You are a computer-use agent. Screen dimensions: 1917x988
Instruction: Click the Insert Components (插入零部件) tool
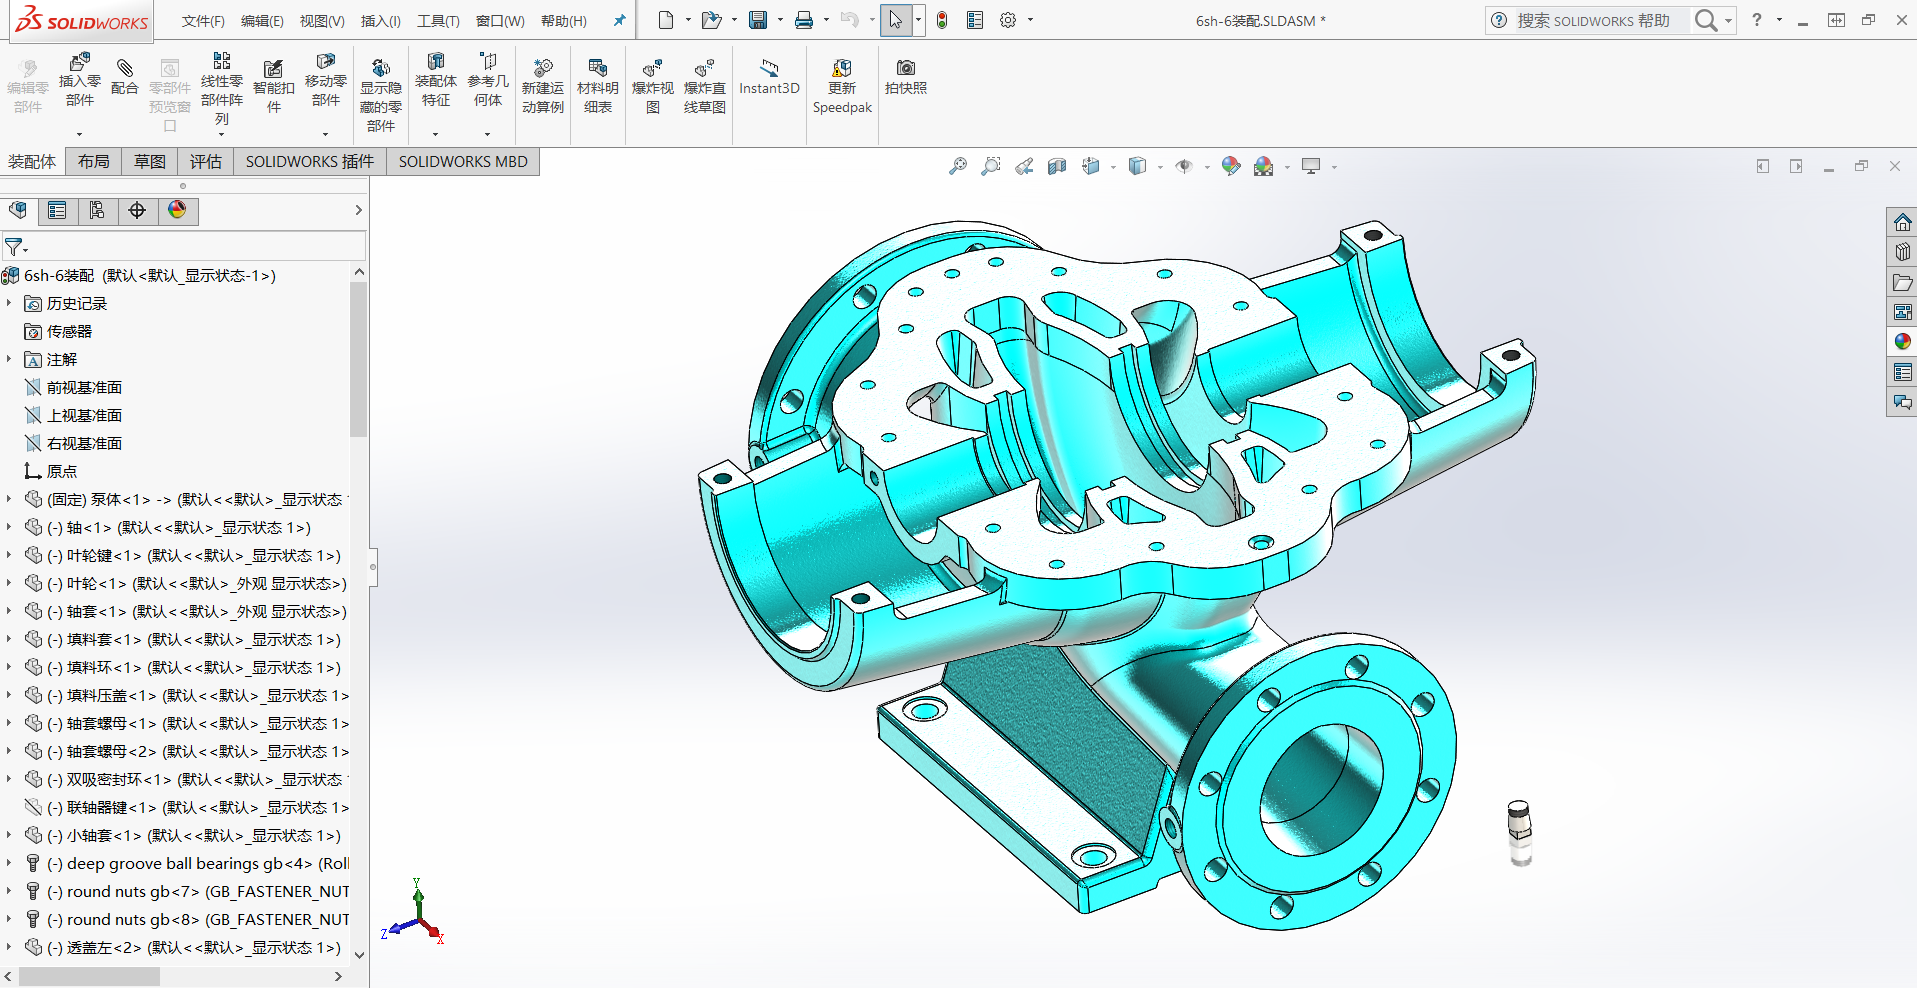pos(79,80)
